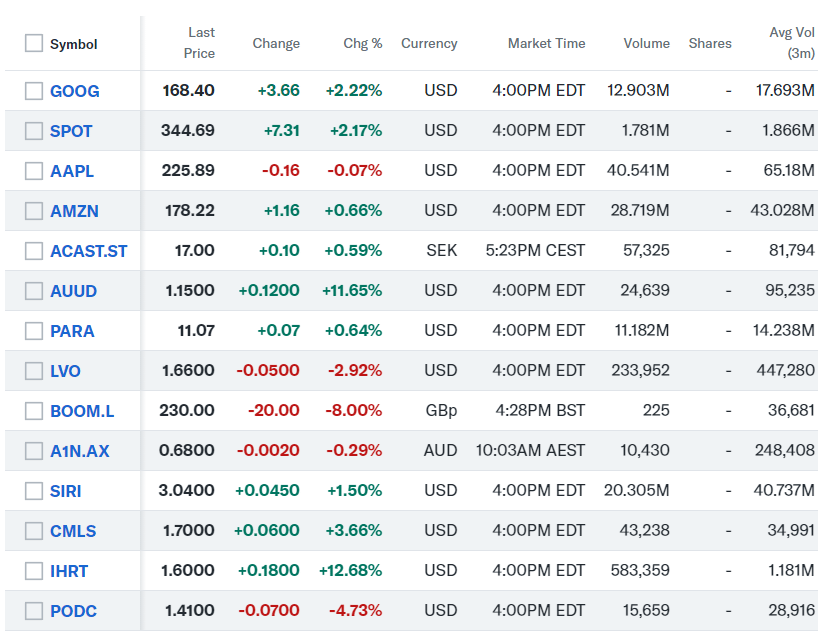The image size is (818, 641).
Task: Sort by the Chg % column header
Action: [x=363, y=44]
